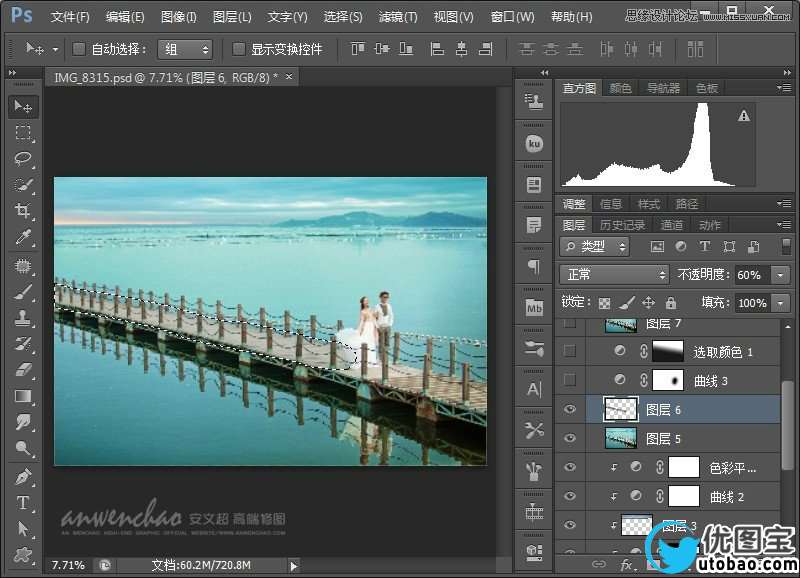The image size is (800, 578).
Task: Switch to the 历史记录 tab
Action: pos(622,225)
